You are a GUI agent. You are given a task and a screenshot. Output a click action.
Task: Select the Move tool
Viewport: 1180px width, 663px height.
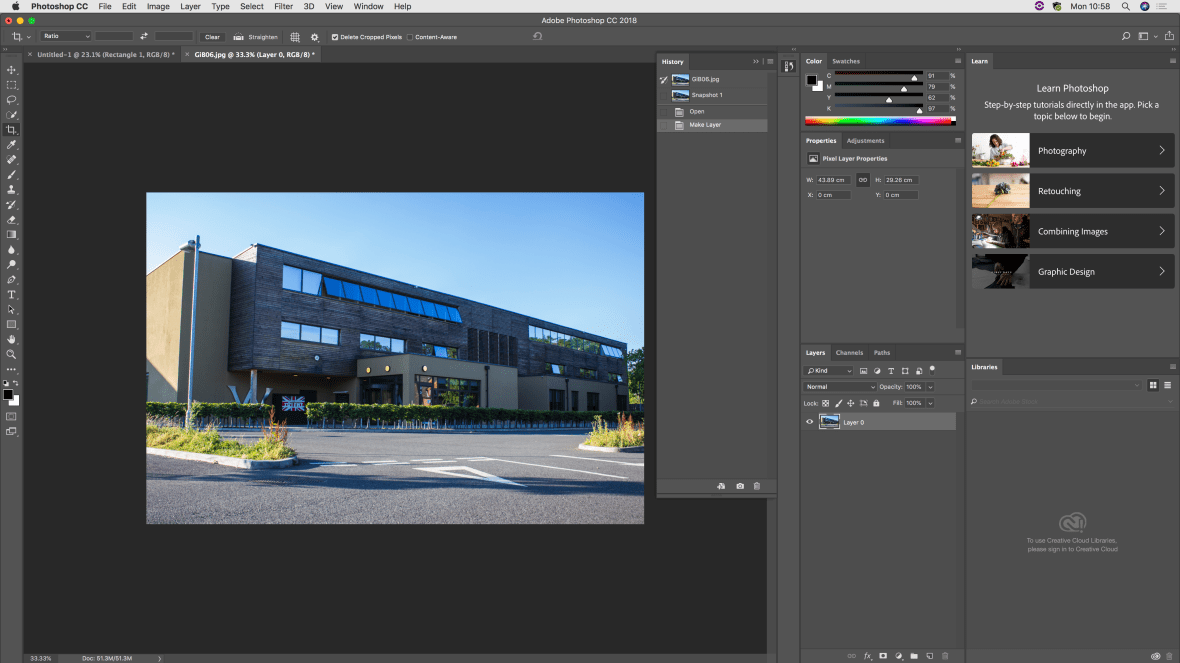[12, 70]
